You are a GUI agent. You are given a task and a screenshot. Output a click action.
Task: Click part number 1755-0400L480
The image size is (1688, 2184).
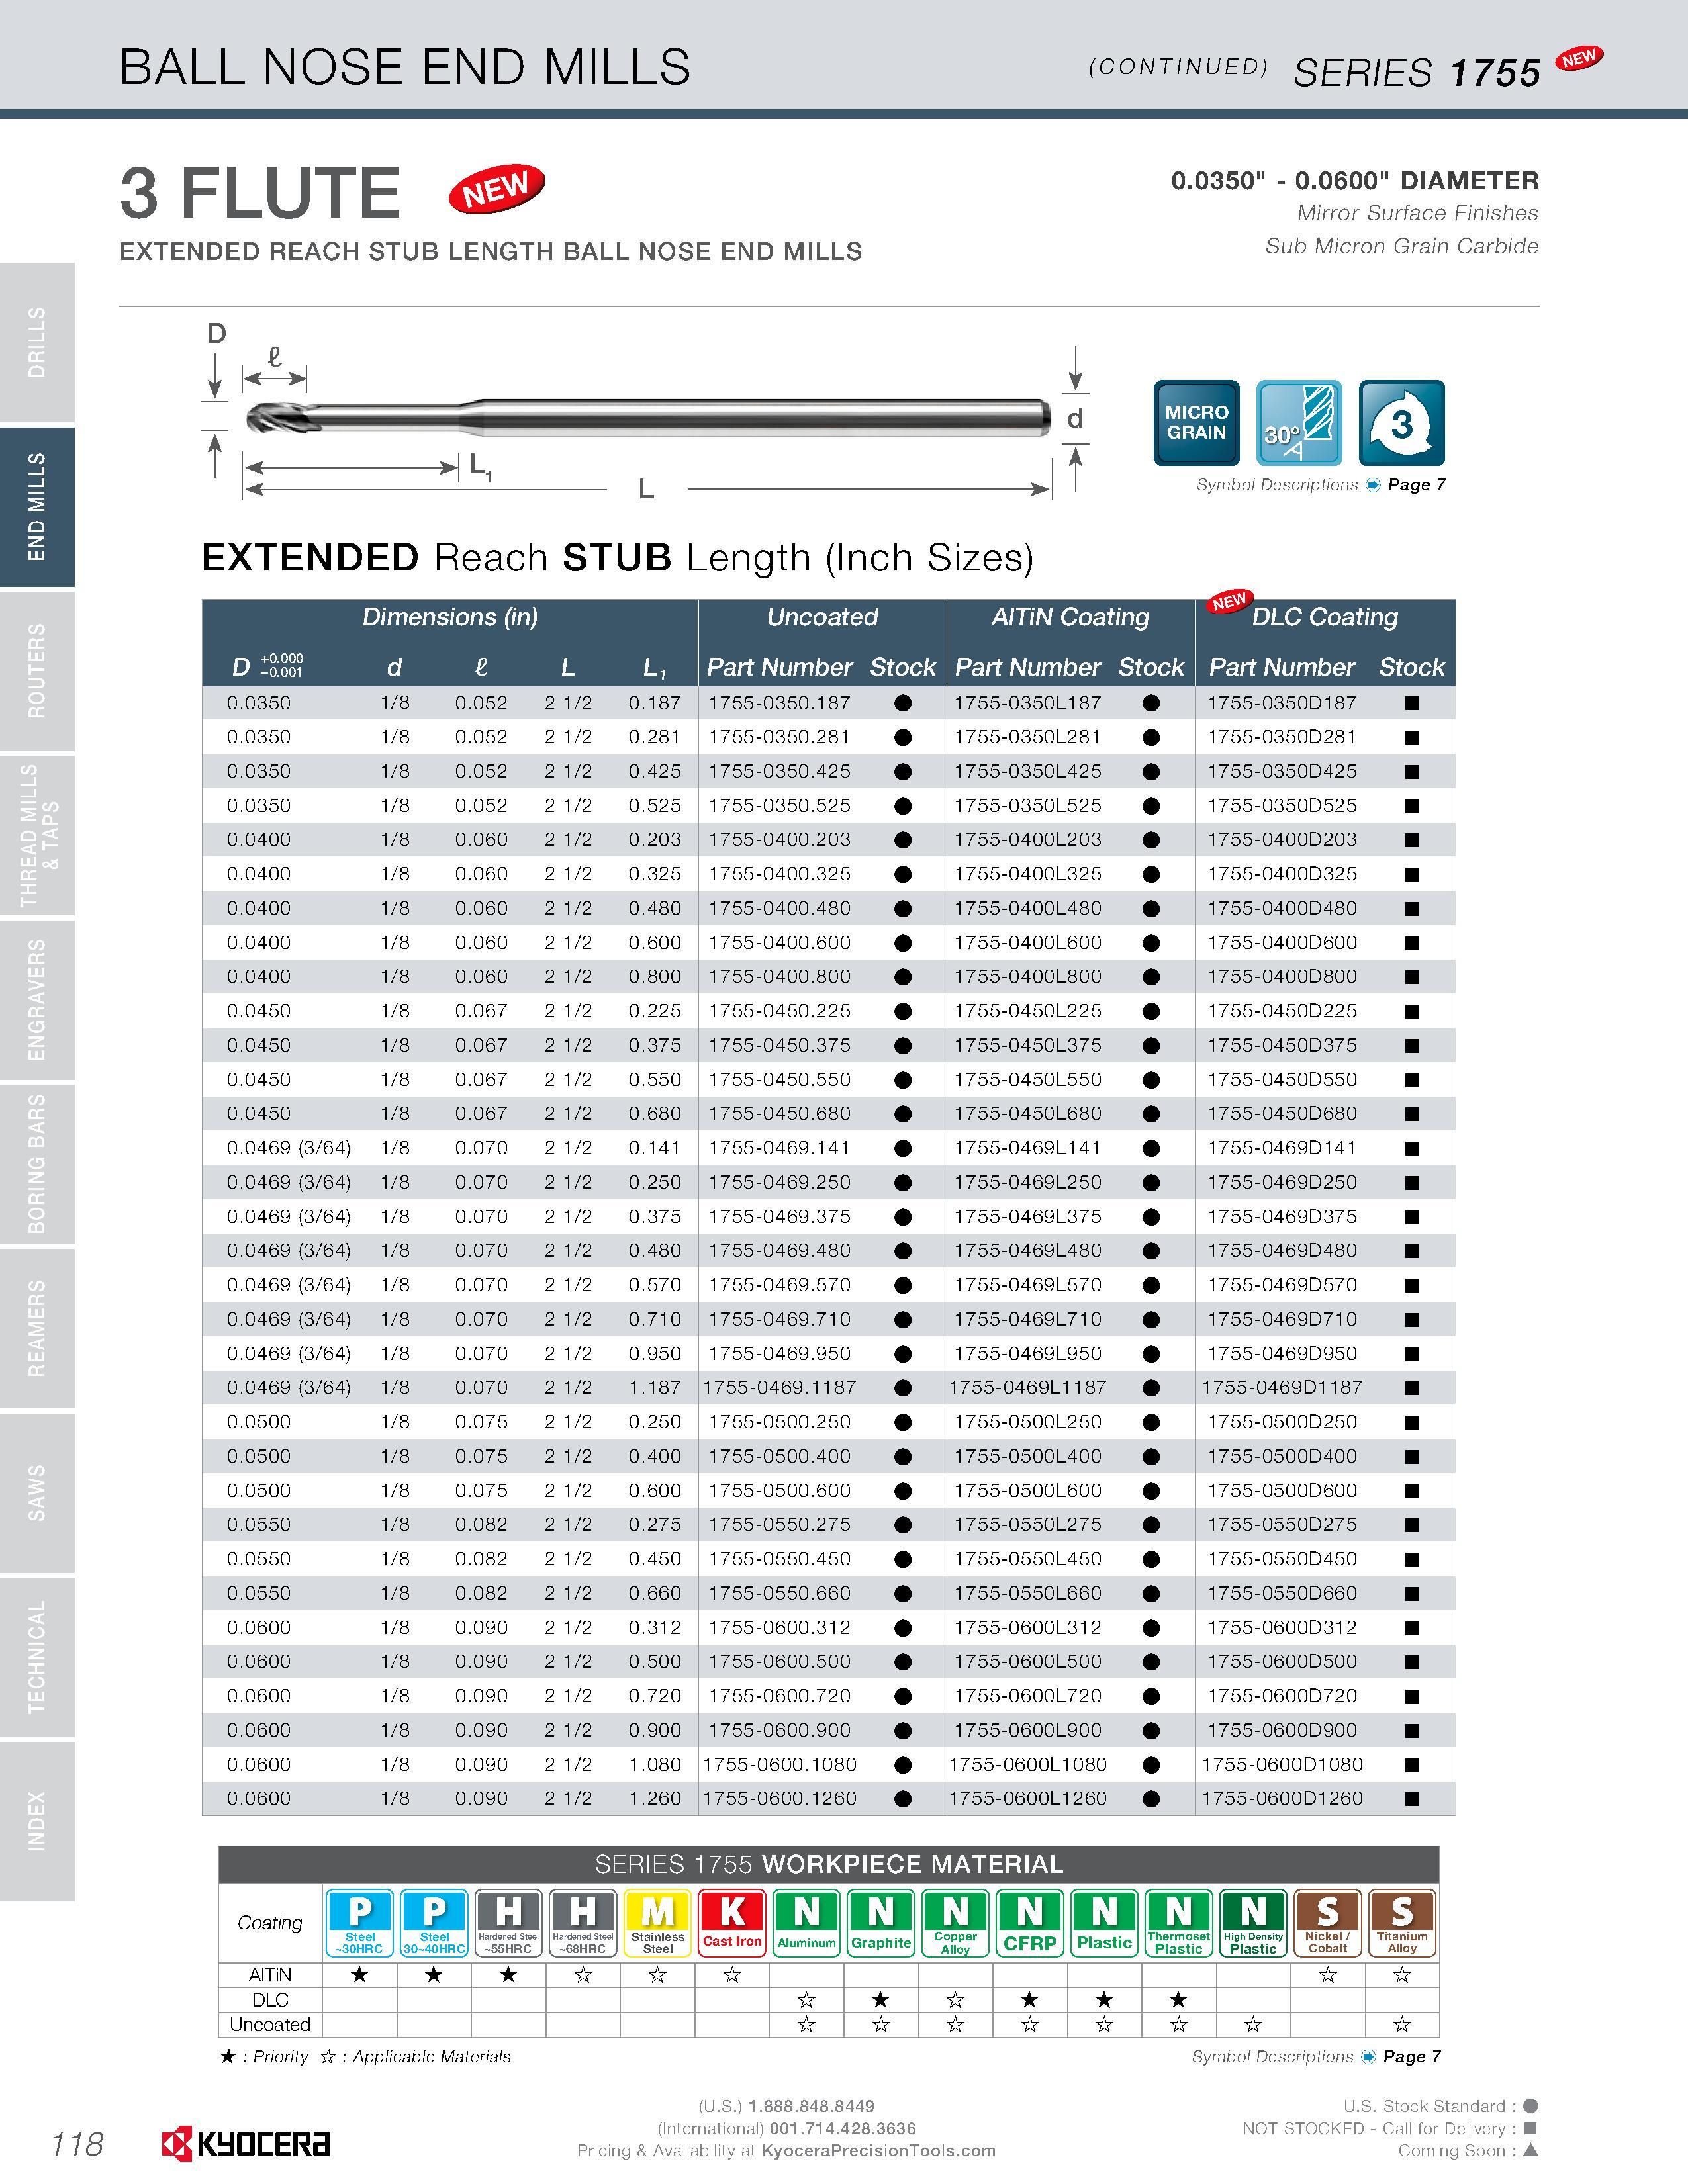[x=1027, y=908]
